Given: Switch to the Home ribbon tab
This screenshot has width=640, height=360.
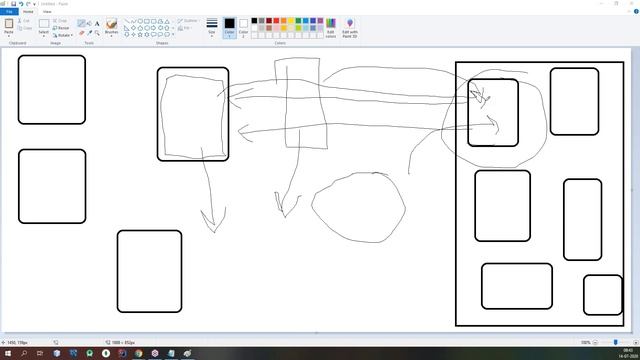Looking at the screenshot, I should point(28,11).
